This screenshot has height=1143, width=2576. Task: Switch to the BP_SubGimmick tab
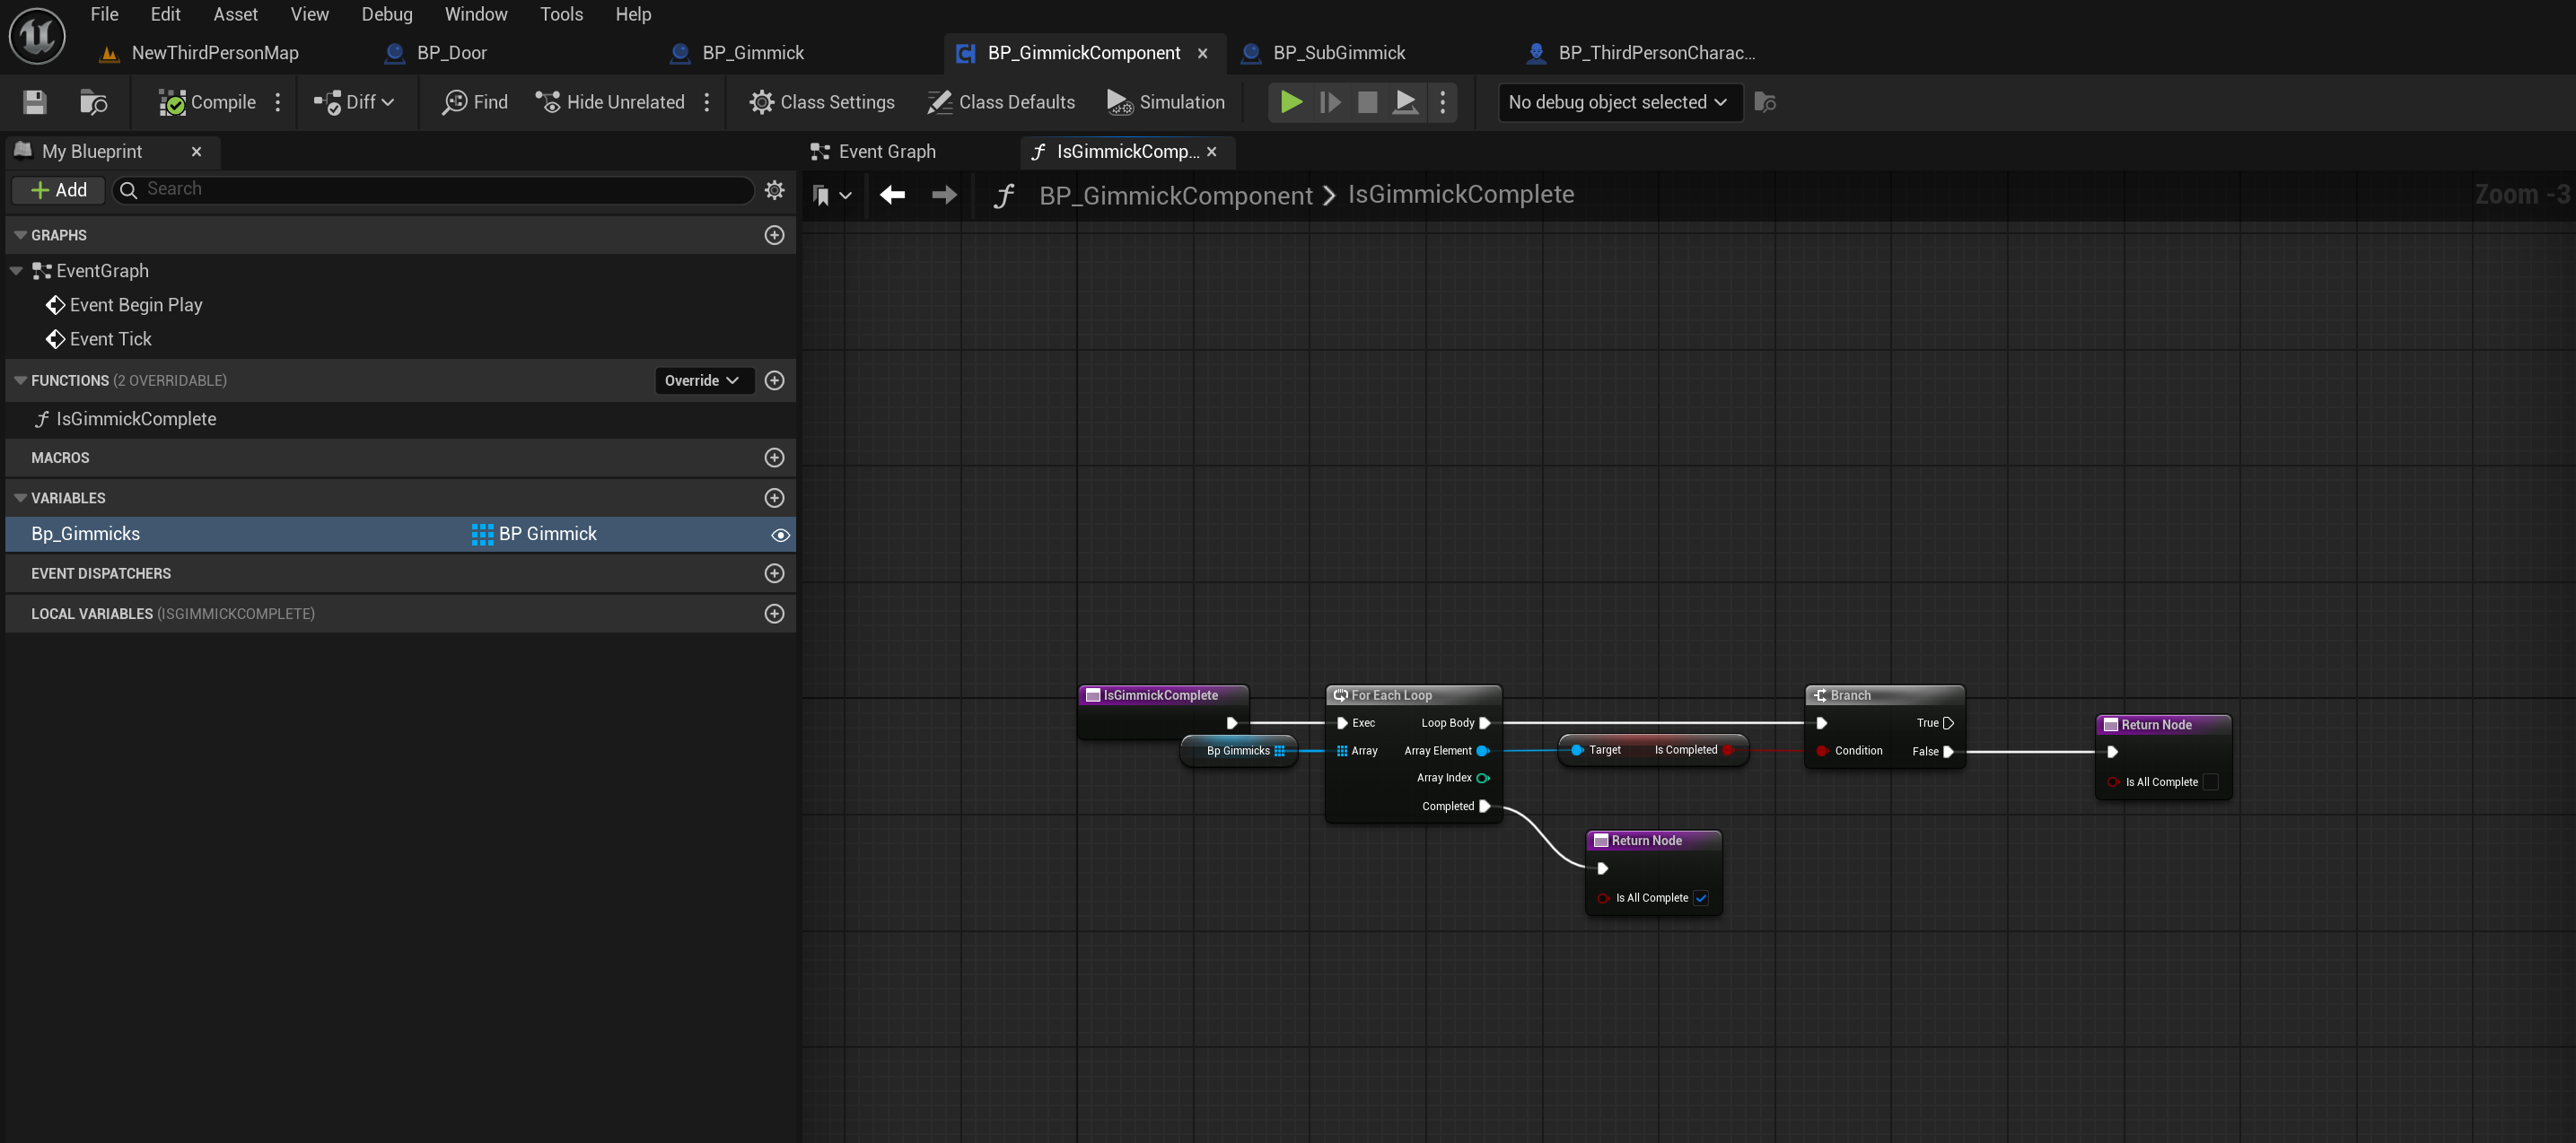pyautogui.click(x=1338, y=53)
